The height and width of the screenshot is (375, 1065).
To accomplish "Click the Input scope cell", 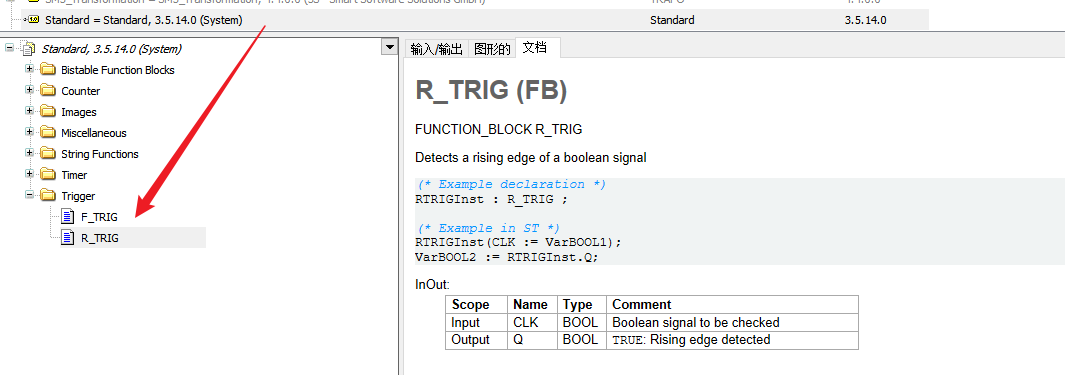I will [x=477, y=322].
